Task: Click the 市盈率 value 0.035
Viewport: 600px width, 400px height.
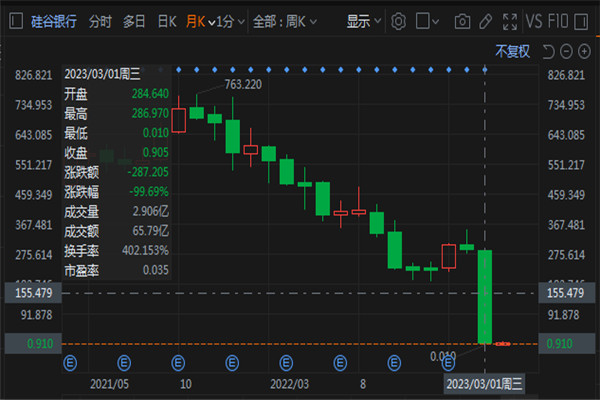Action: point(156,270)
